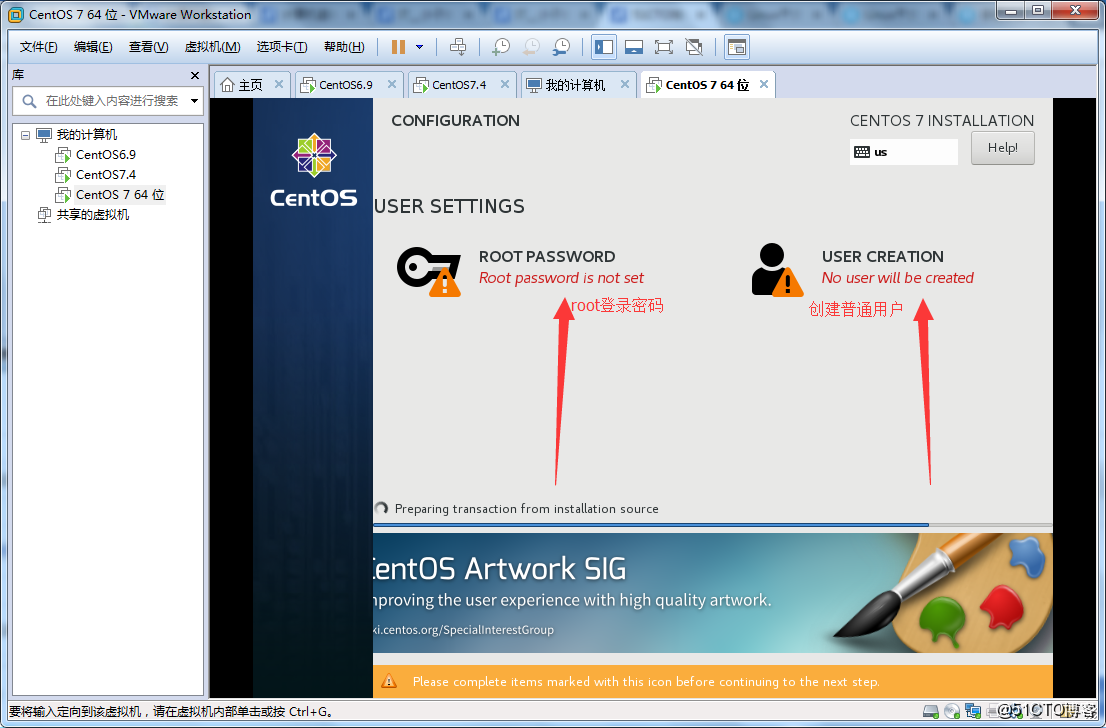This screenshot has height=728, width=1106.
Task: Click the Send Ctrl+Alt+Del toolbar icon
Action: tap(458, 47)
